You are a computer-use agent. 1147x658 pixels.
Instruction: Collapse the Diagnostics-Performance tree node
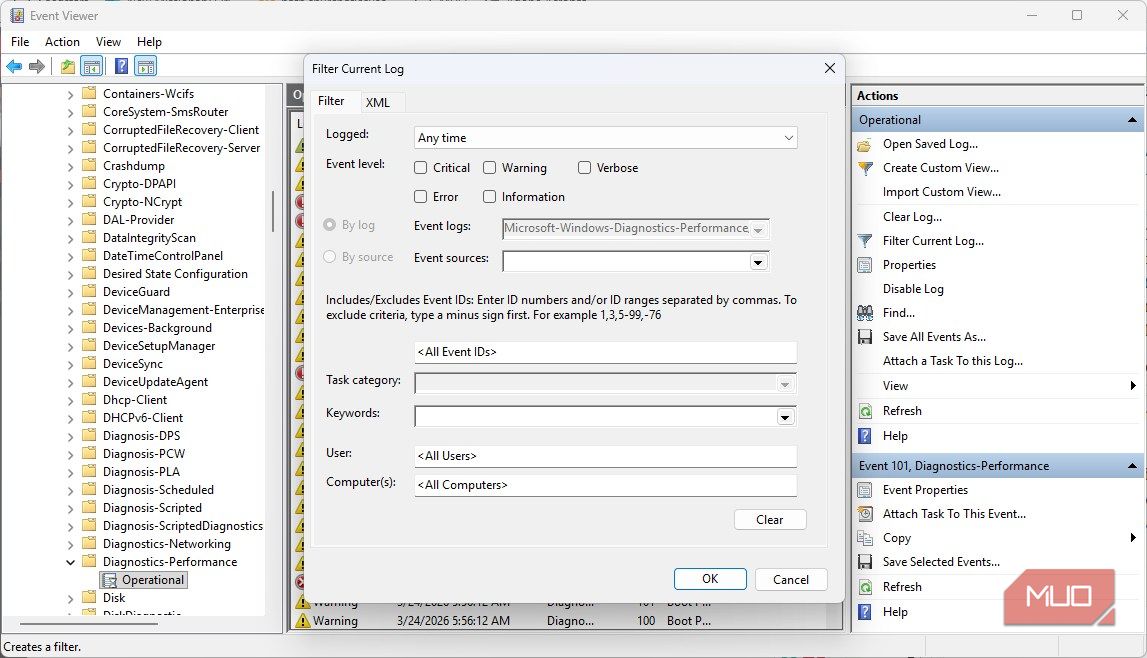(x=70, y=562)
